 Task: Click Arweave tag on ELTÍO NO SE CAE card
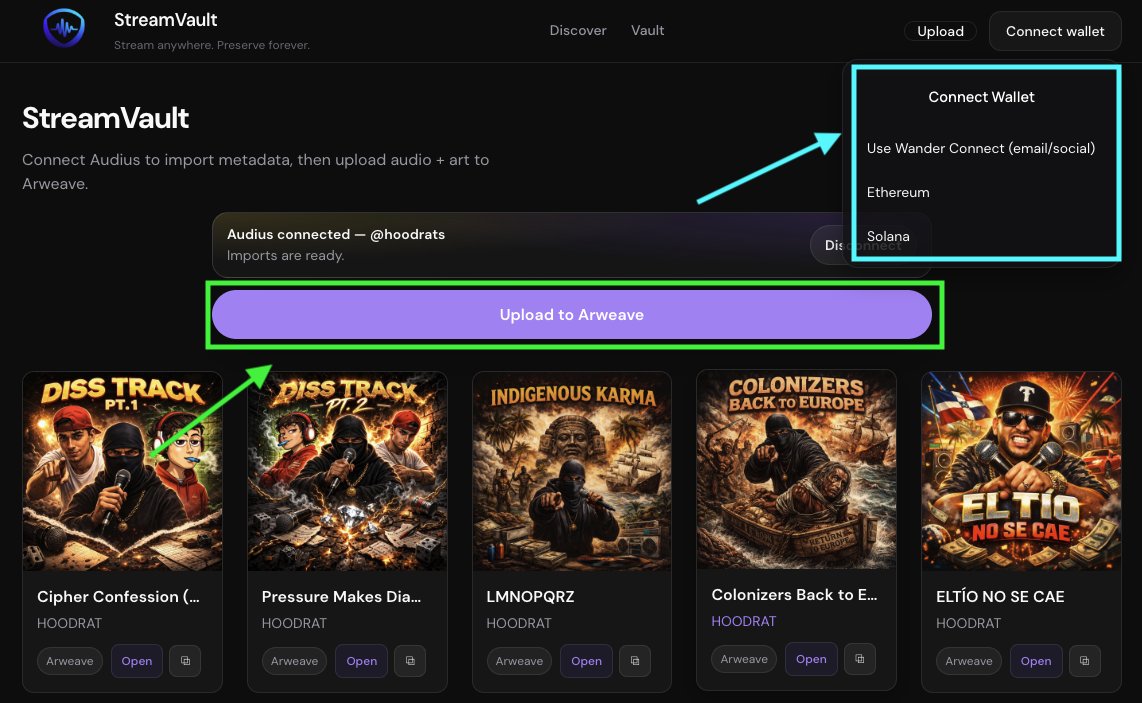(x=969, y=661)
